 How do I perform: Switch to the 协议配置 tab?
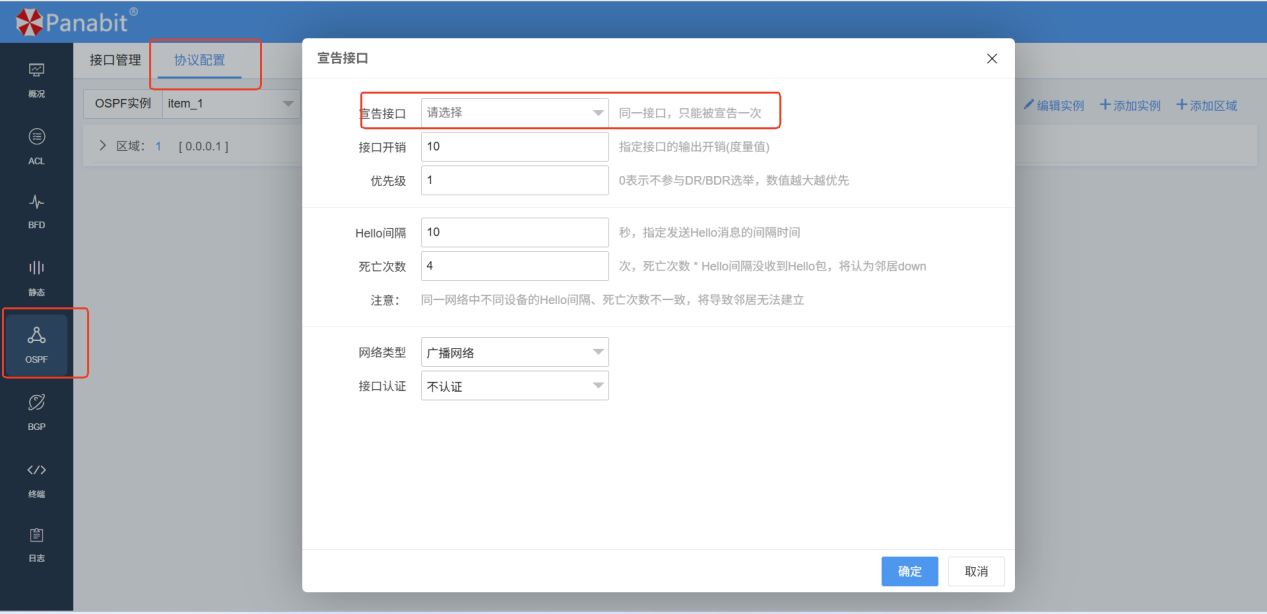[x=199, y=60]
